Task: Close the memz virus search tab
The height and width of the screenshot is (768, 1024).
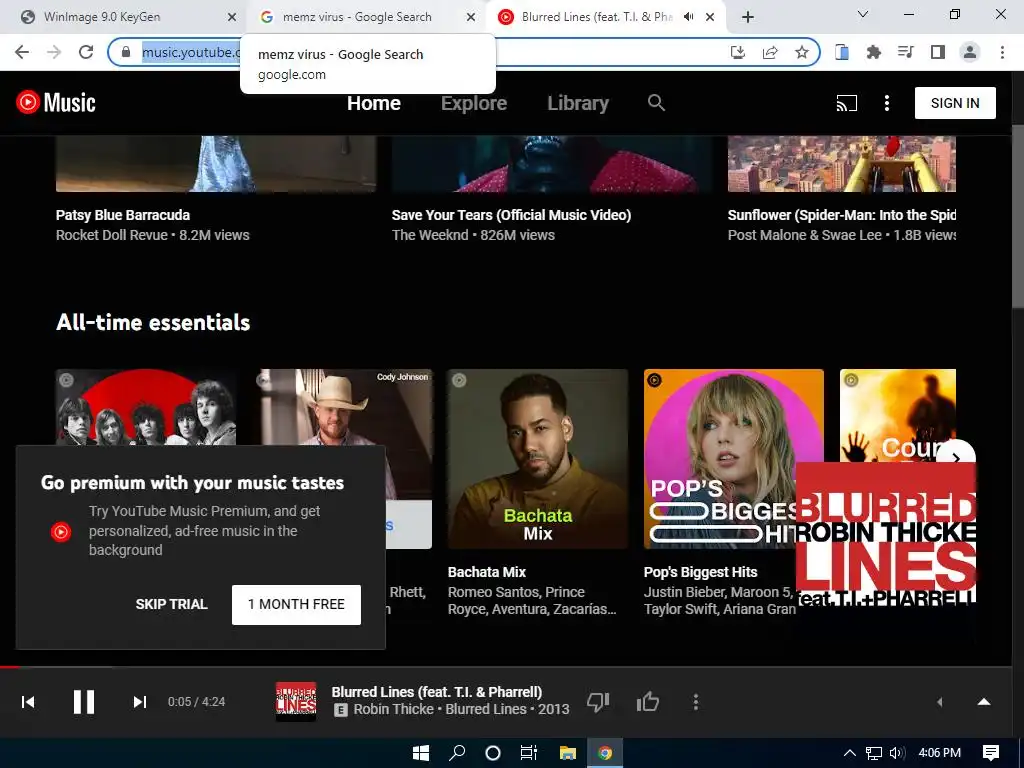Action: coord(471,17)
